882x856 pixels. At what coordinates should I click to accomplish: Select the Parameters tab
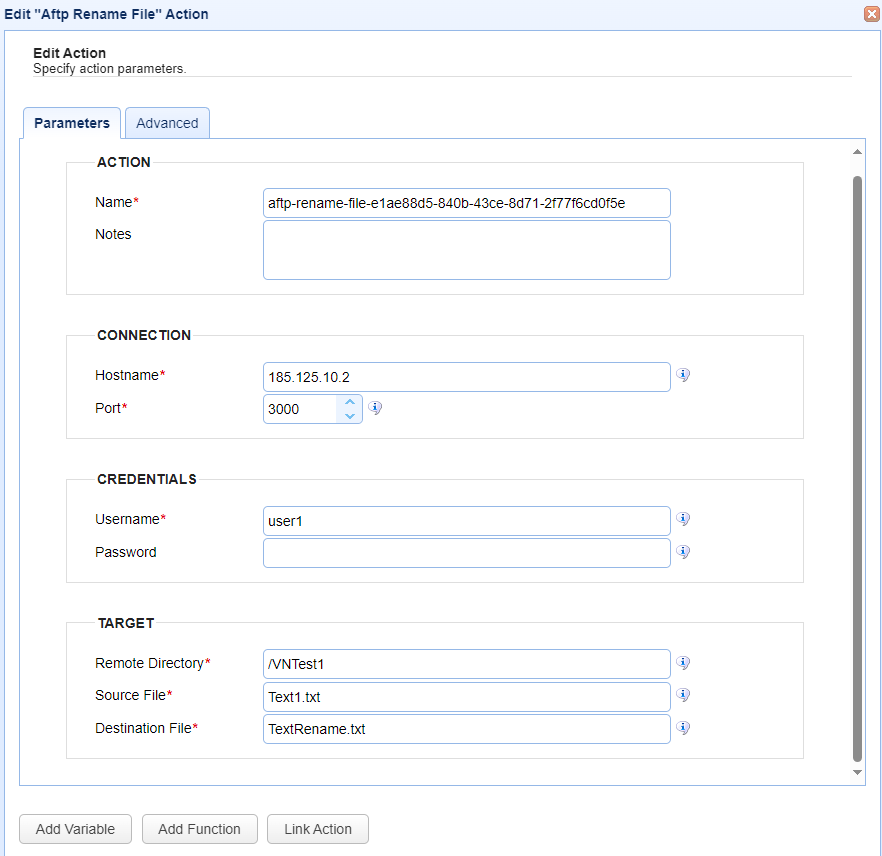tap(72, 123)
